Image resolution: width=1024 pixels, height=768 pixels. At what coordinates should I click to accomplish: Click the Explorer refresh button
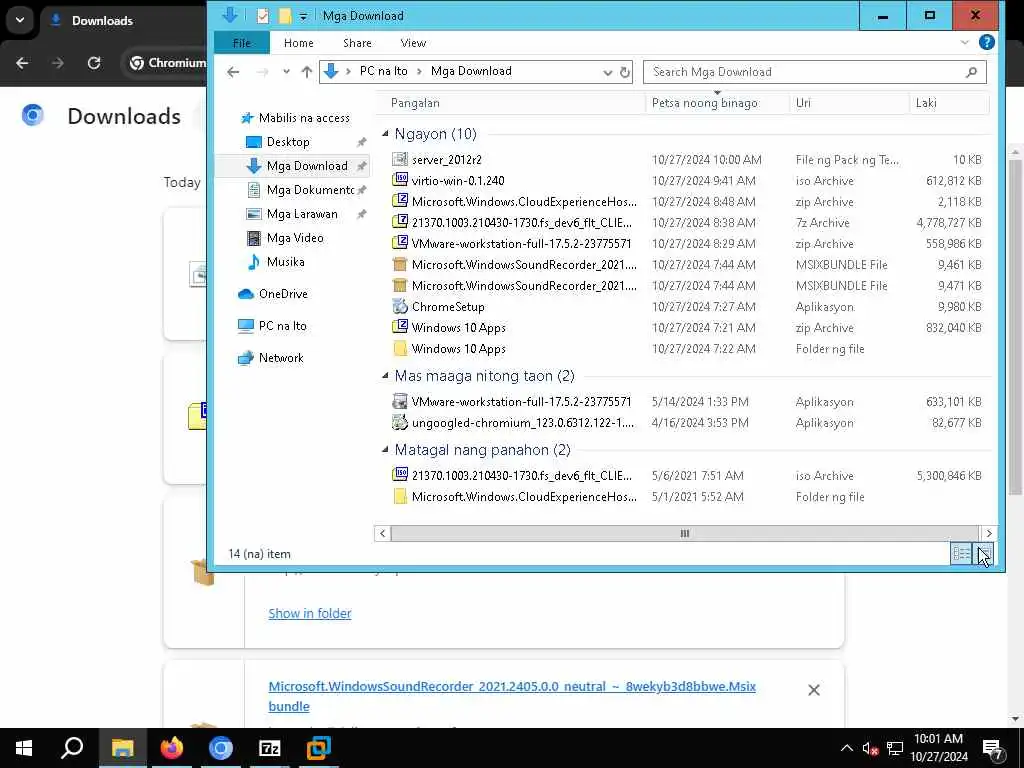(x=625, y=72)
